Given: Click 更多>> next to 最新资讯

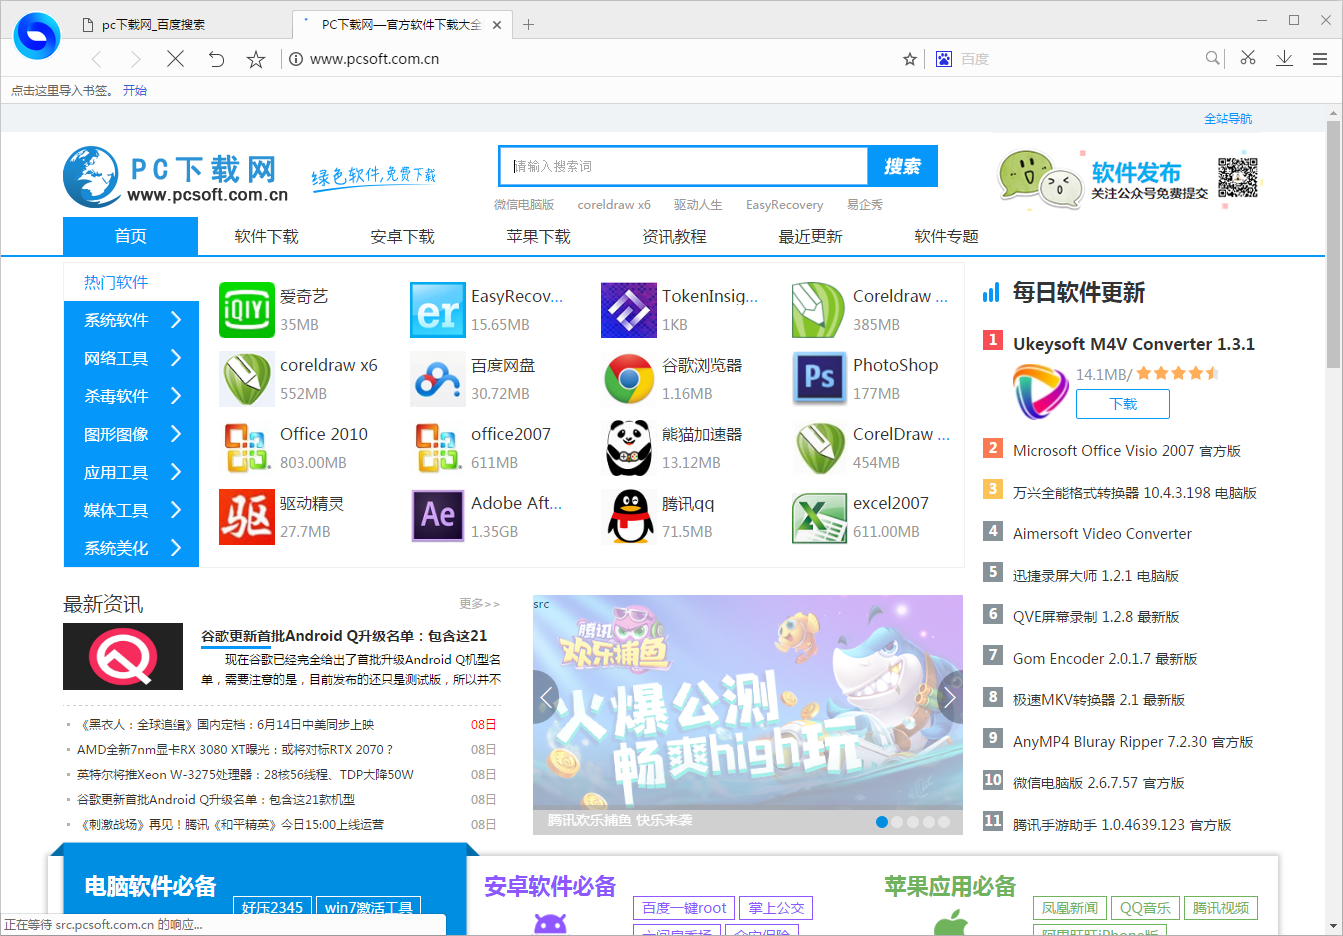Looking at the screenshot, I should point(480,604).
